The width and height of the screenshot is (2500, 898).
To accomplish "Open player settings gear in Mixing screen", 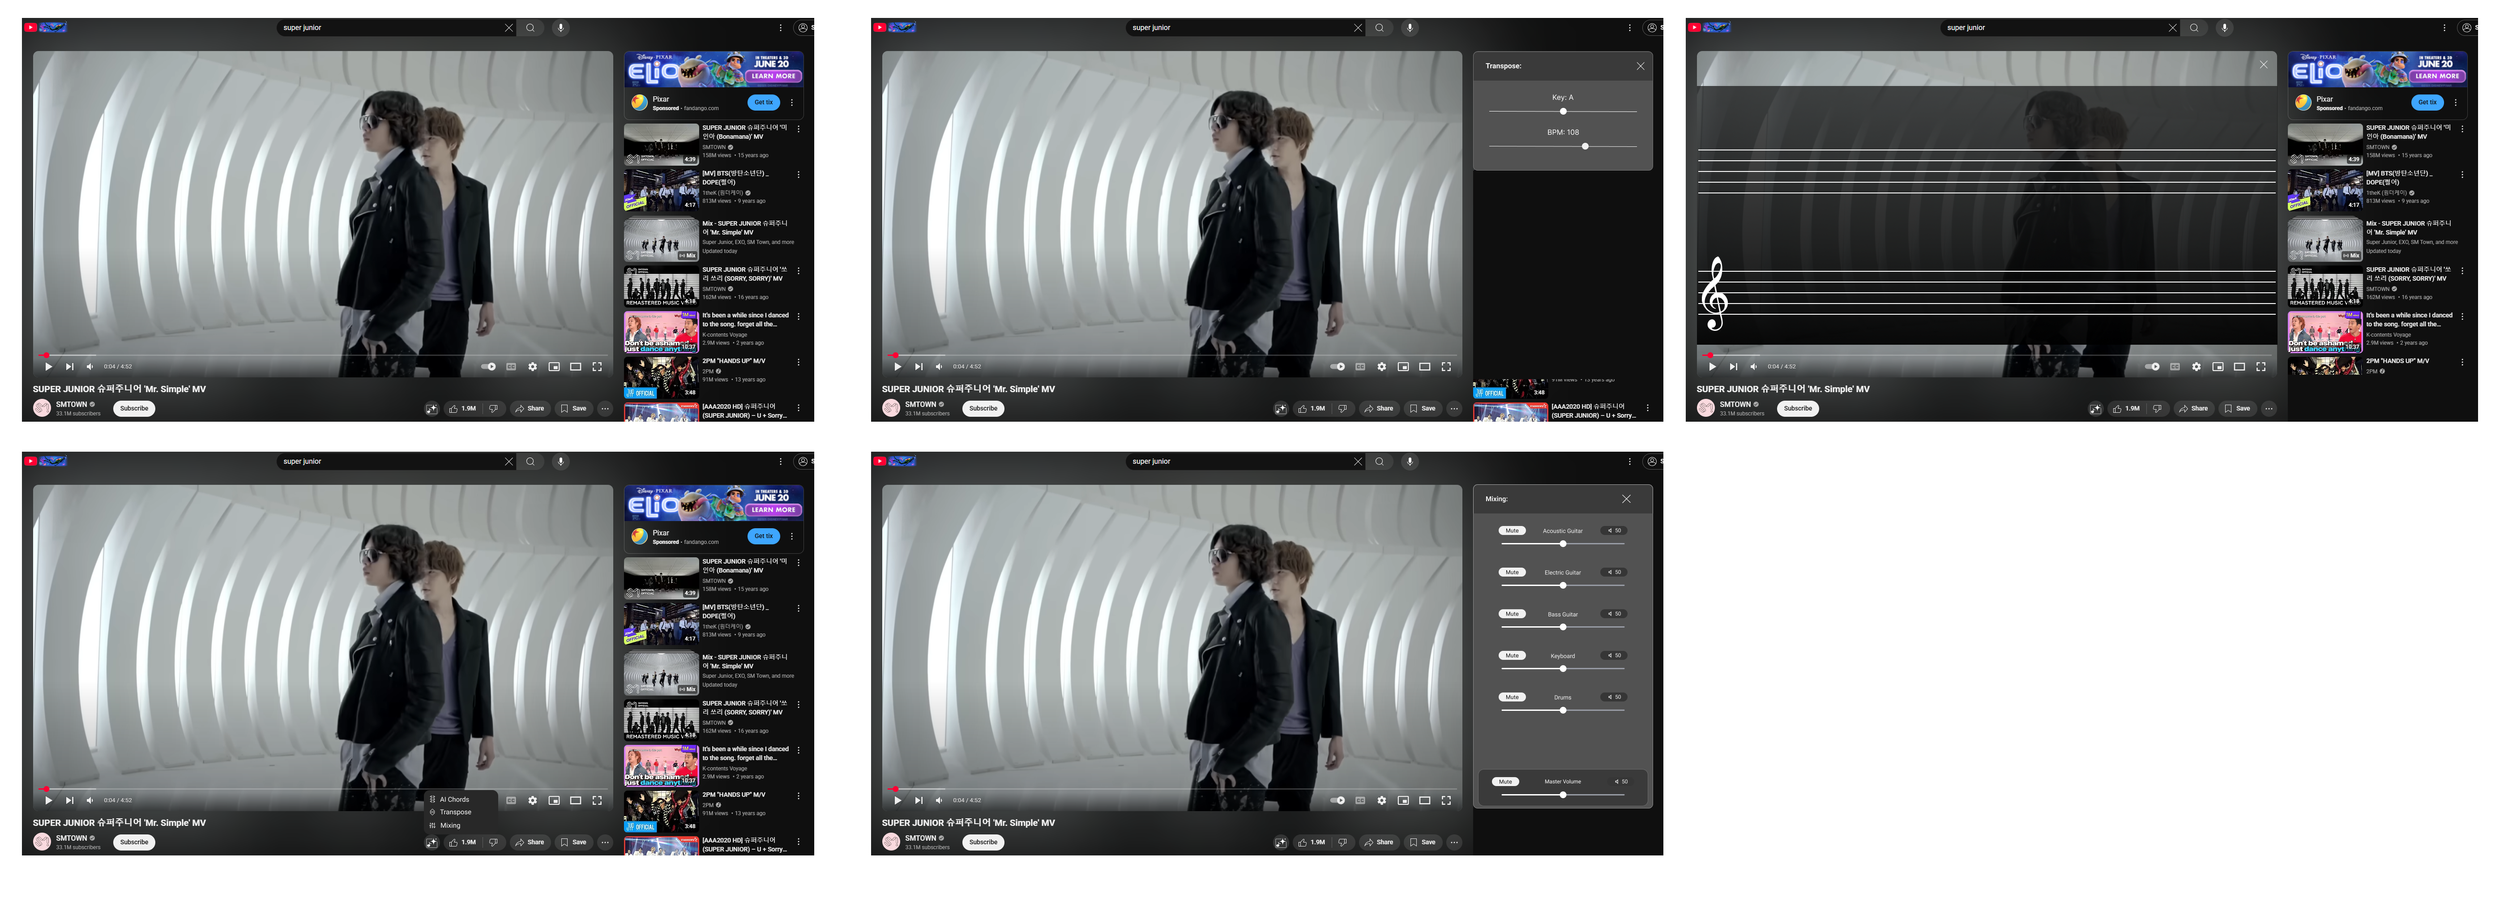I will [x=1381, y=800].
